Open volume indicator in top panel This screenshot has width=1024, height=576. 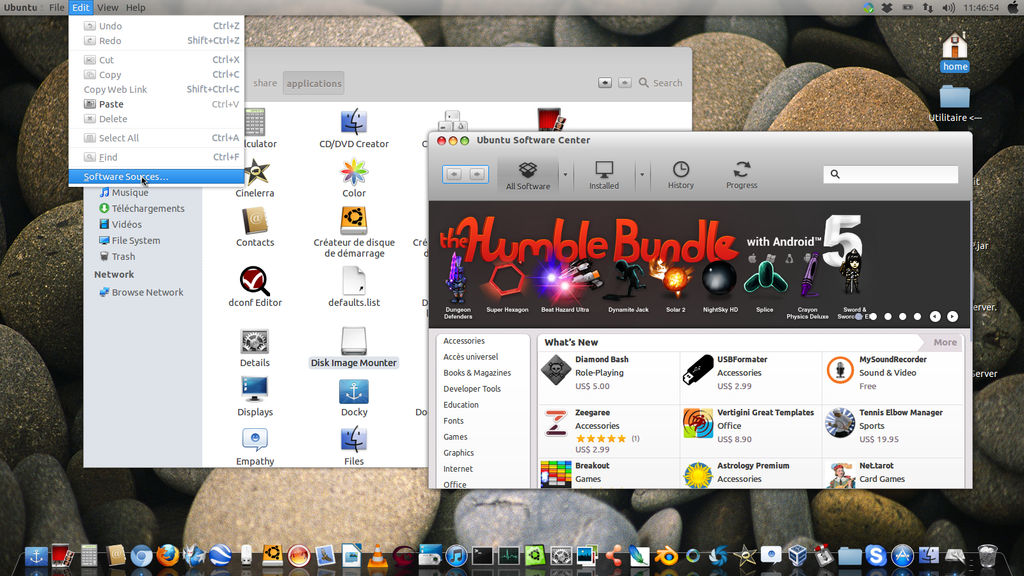[x=948, y=7]
